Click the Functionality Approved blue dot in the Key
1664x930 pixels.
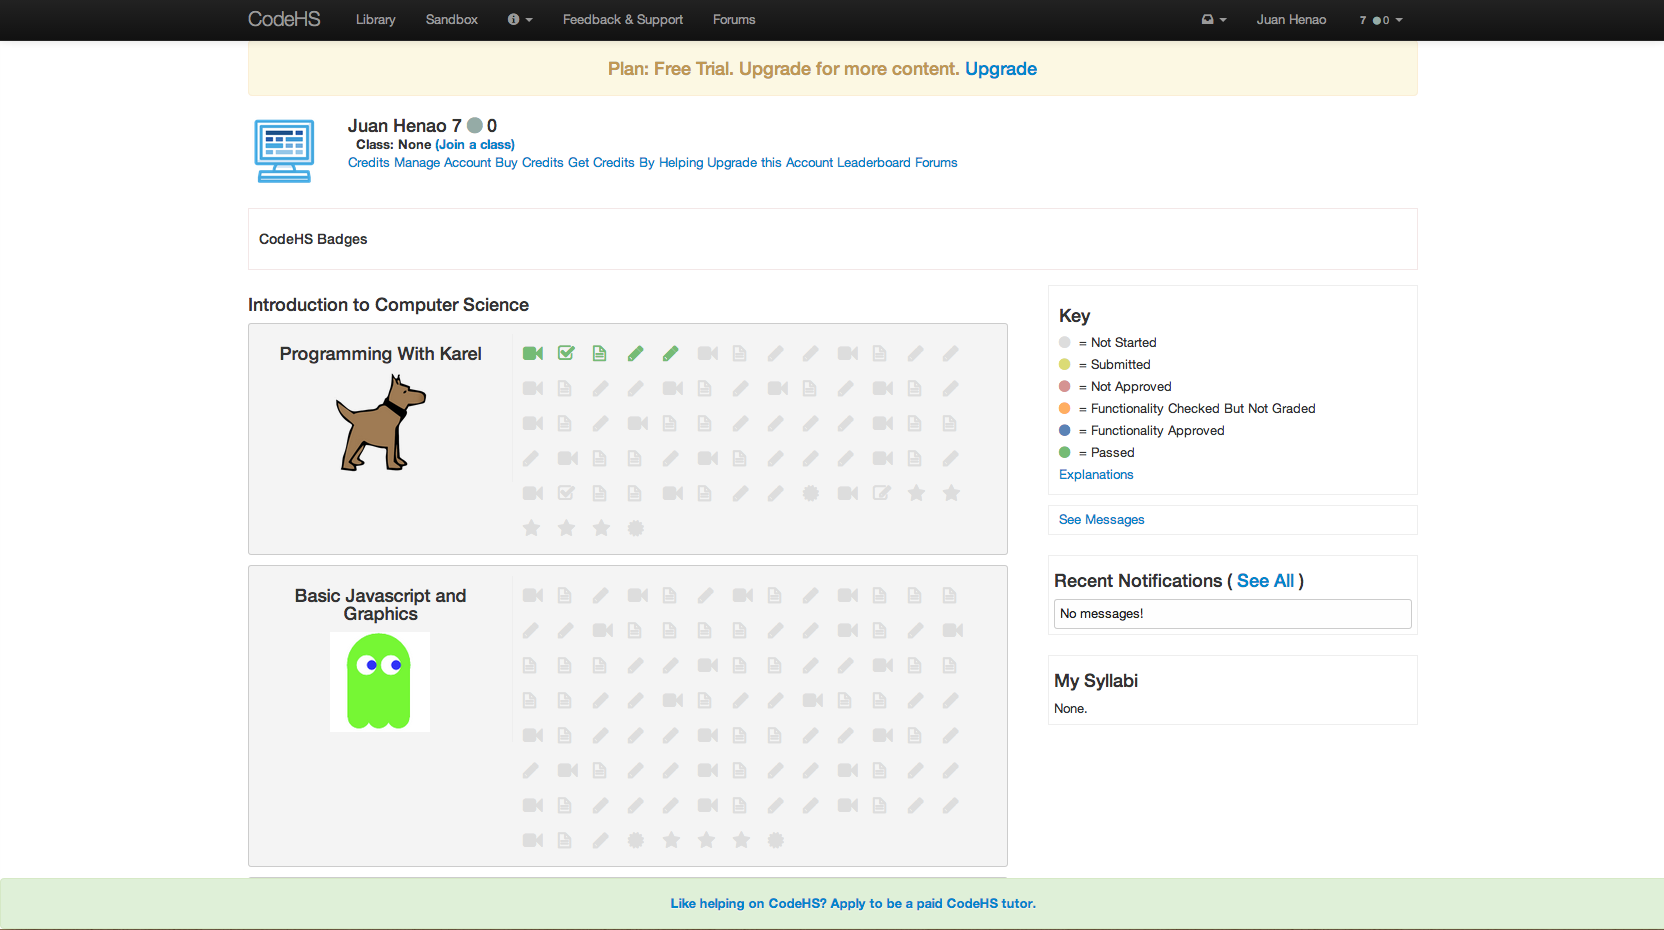(x=1065, y=430)
